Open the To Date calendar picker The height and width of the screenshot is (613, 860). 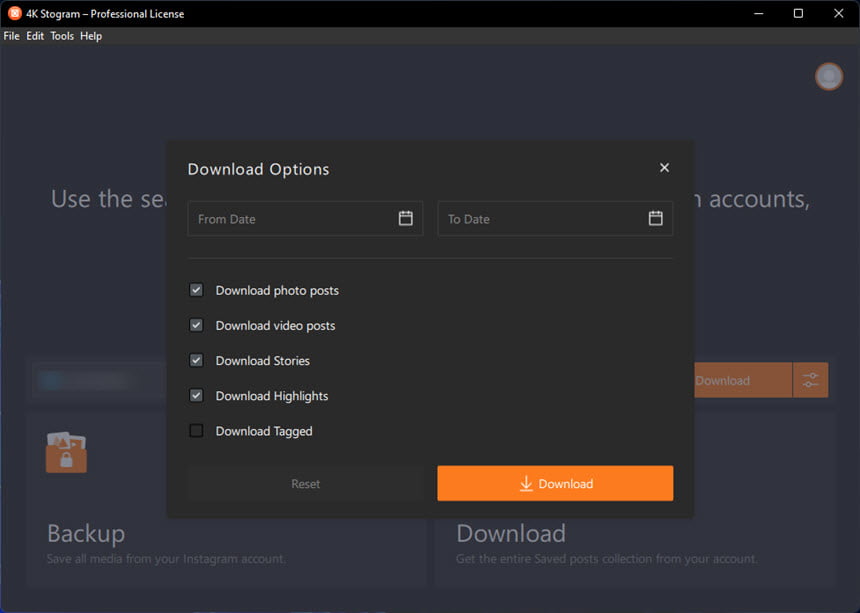click(x=655, y=218)
